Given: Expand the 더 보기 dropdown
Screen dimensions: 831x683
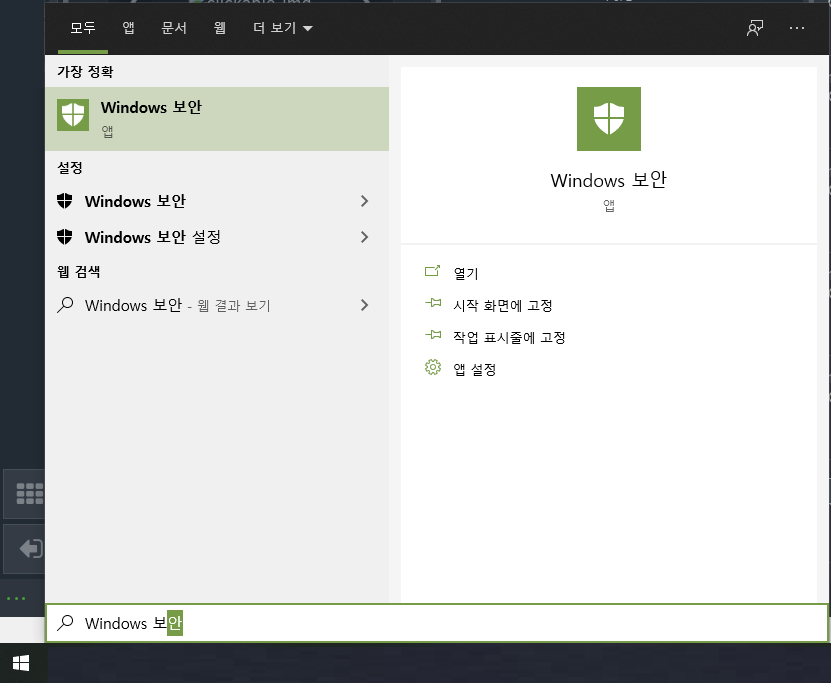Looking at the screenshot, I should [282, 28].
